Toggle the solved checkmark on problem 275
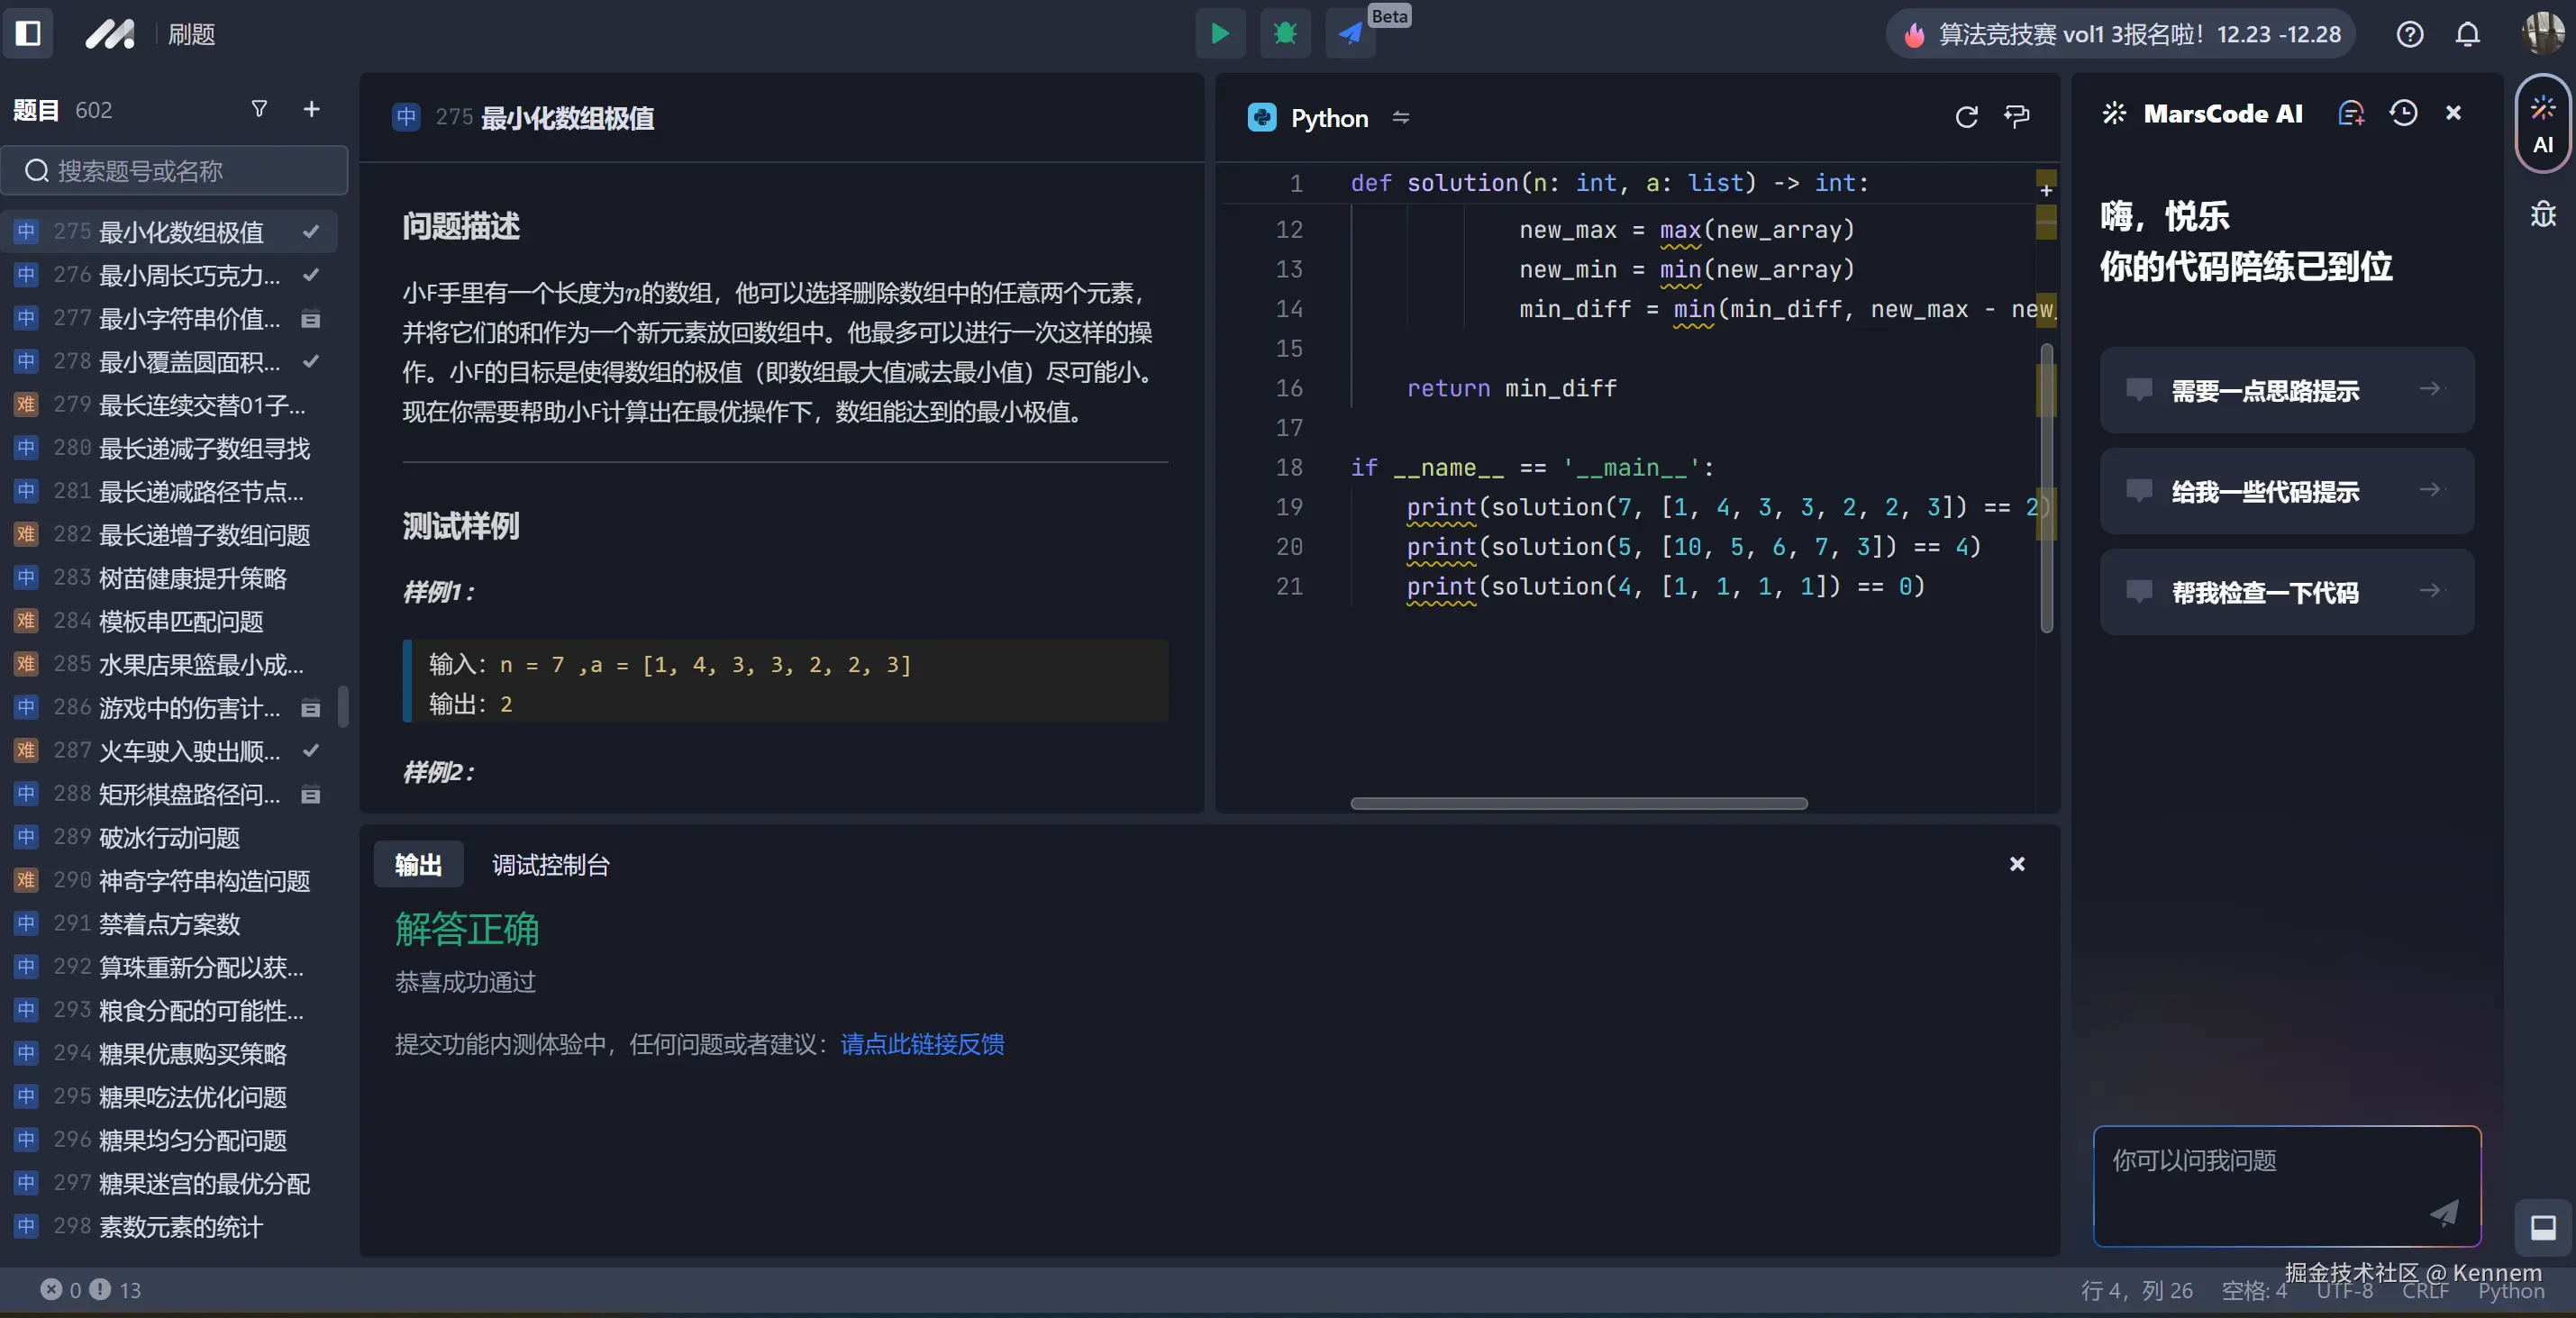The image size is (2576, 1318). point(311,231)
